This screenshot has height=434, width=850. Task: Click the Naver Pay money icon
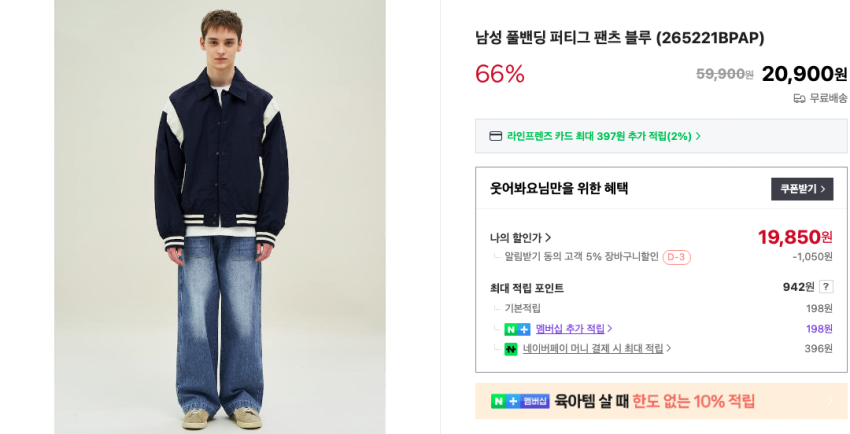[511, 349]
